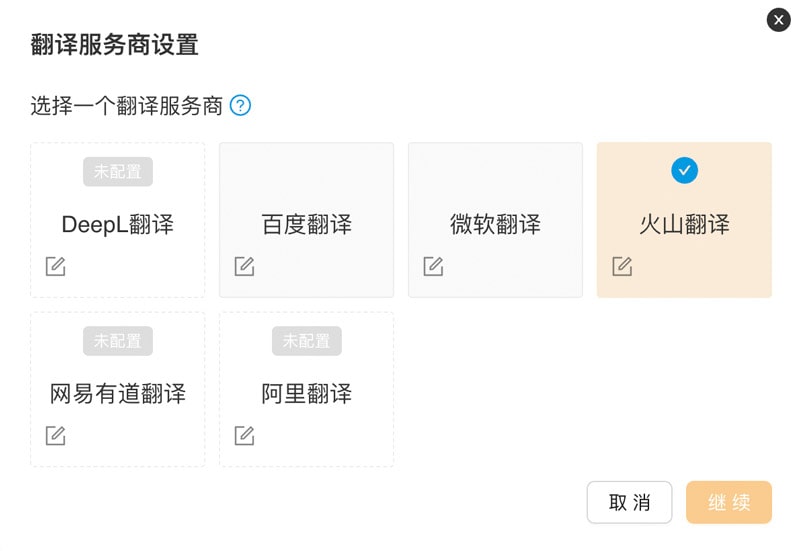The width and height of the screenshot is (800, 551).
Task: Click the blue checkmark on 火山翻译
Action: pos(684,171)
